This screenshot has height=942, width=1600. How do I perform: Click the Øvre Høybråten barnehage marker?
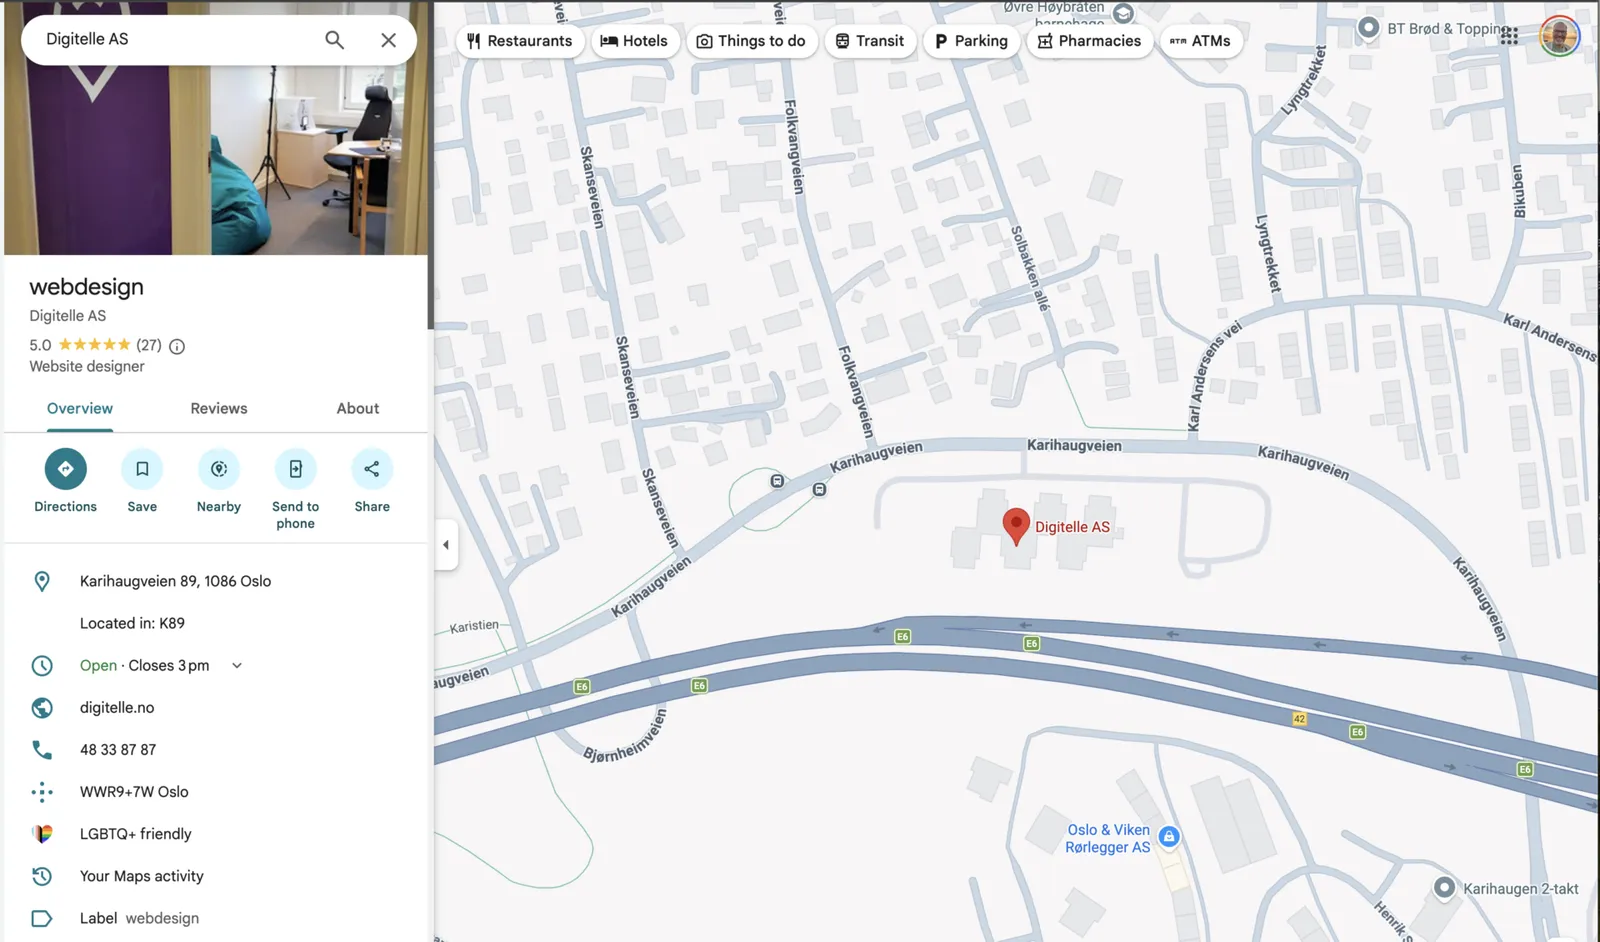coord(1123,14)
